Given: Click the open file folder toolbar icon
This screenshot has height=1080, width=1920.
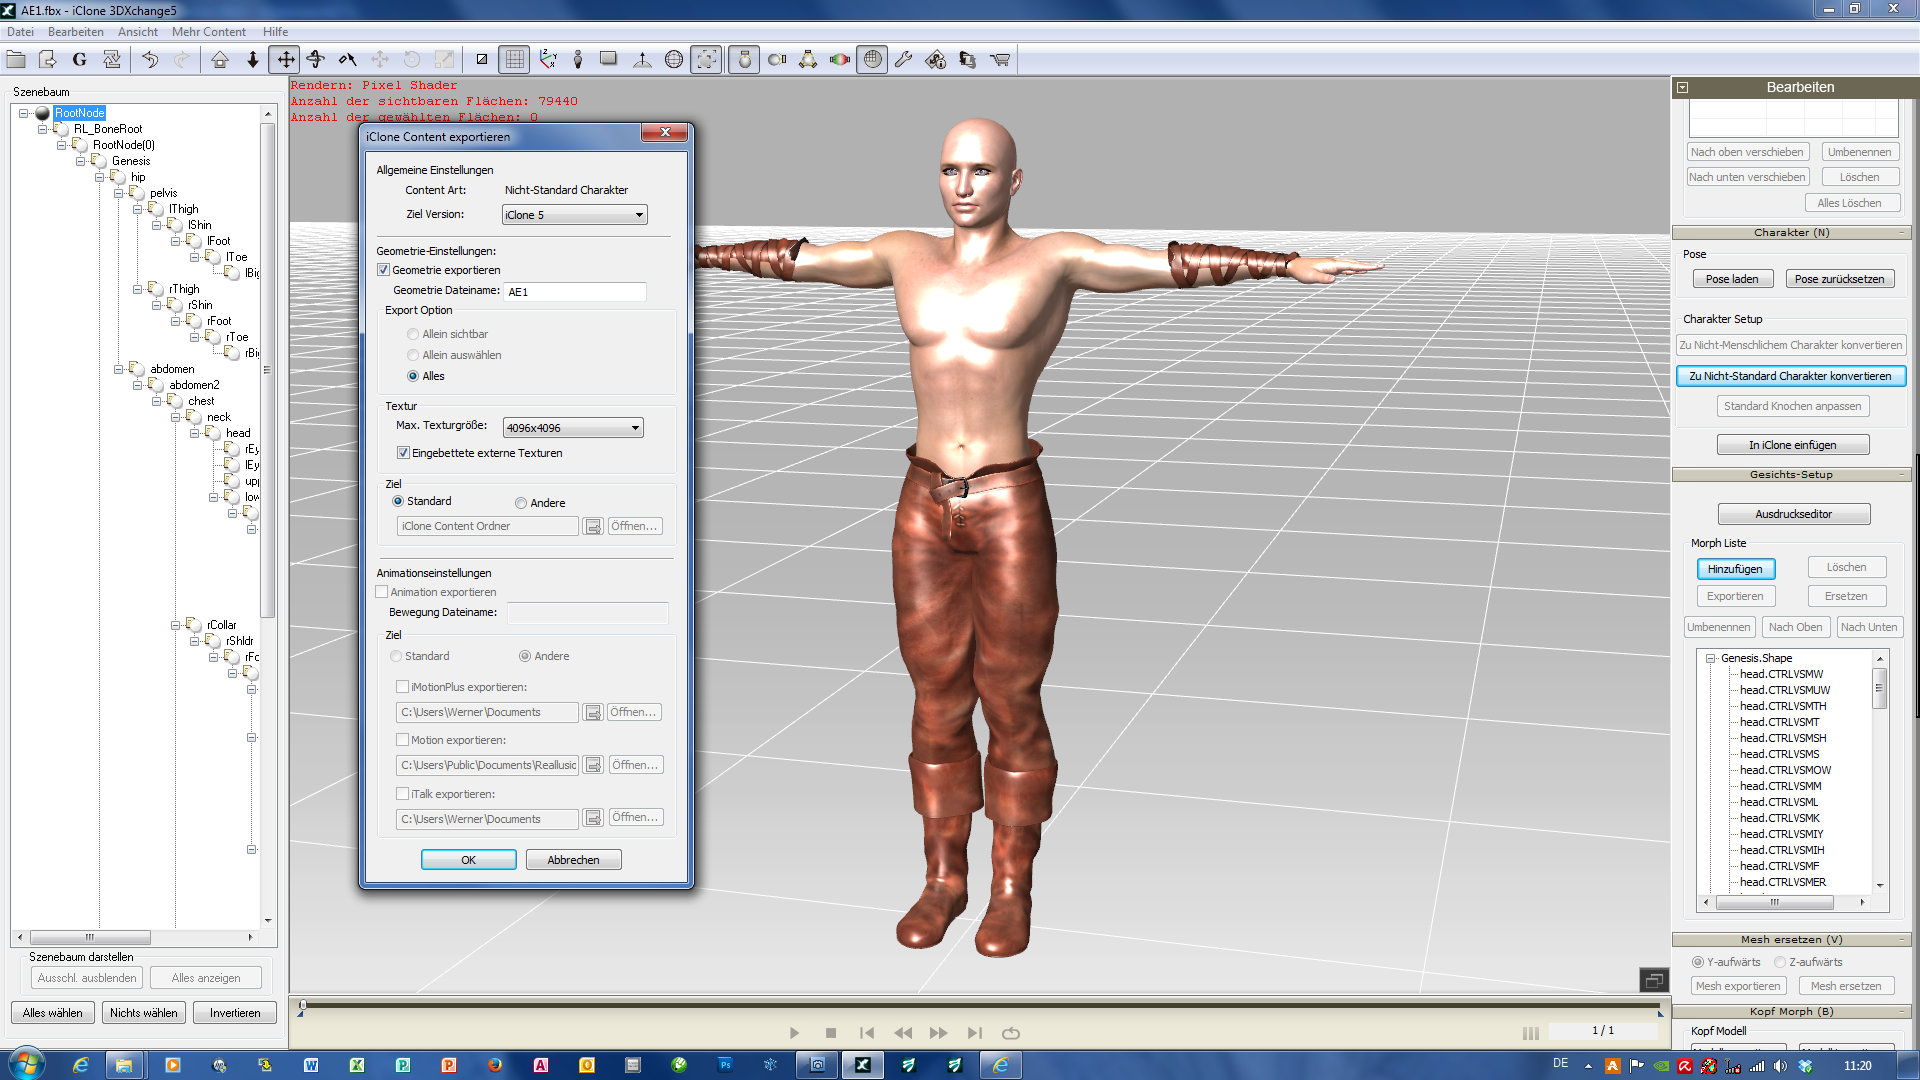Looking at the screenshot, I should point(16,60).
